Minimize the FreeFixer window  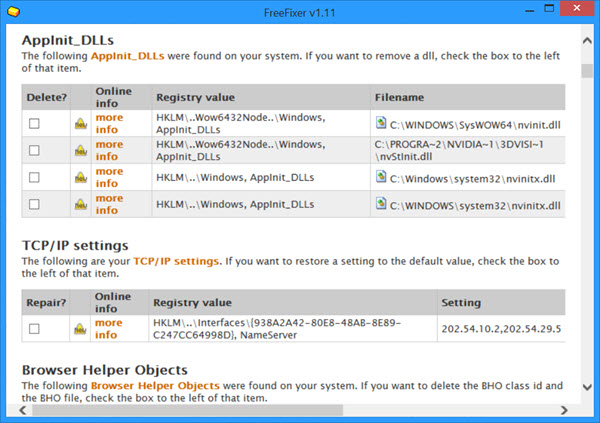point(530,9)
